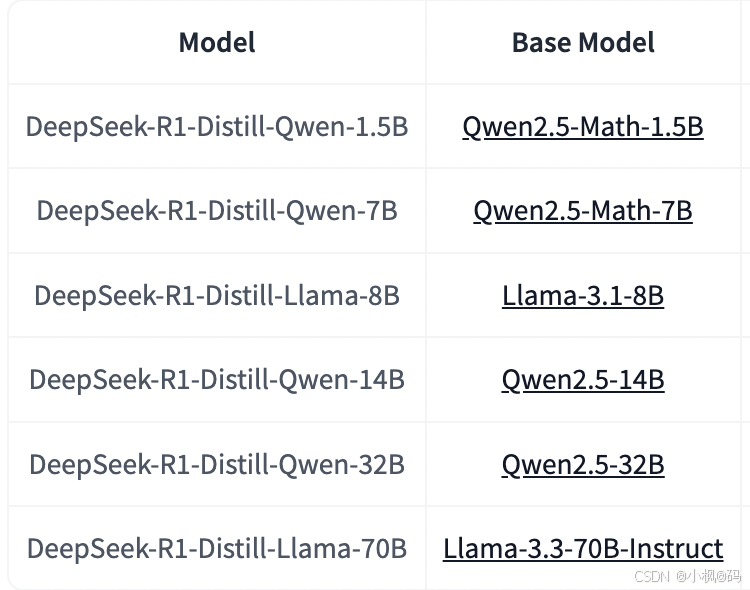Click the CSDN watermark text
750x590 pixels.
651,576
